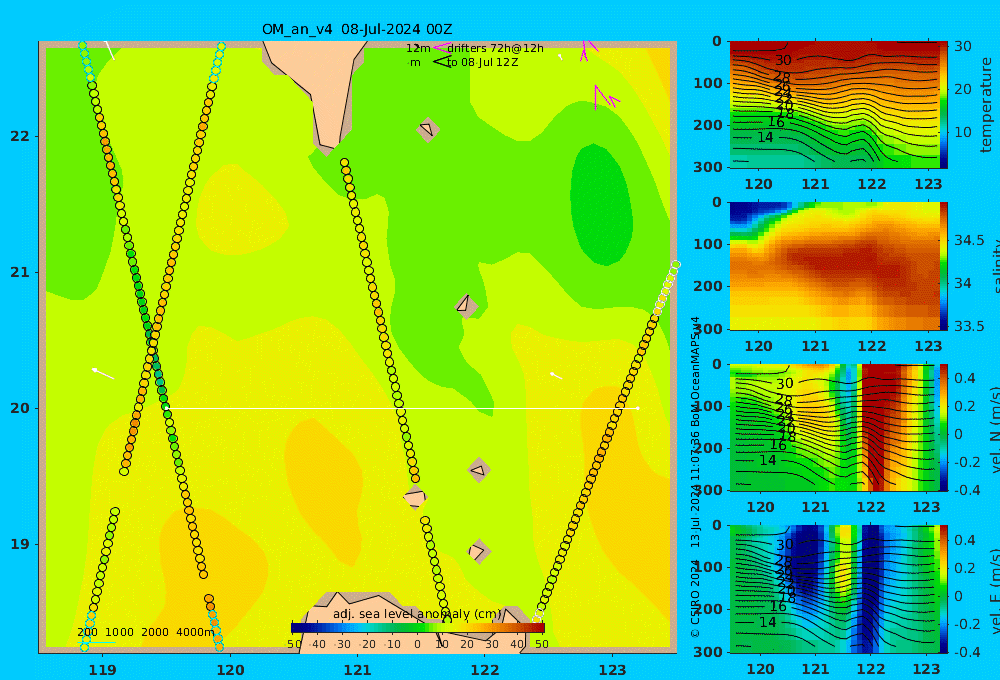This screenshot has width=1000, height=680.
Task: Click the straight altimeter track ending near longitude 123.5
Action: click(606, 440)
